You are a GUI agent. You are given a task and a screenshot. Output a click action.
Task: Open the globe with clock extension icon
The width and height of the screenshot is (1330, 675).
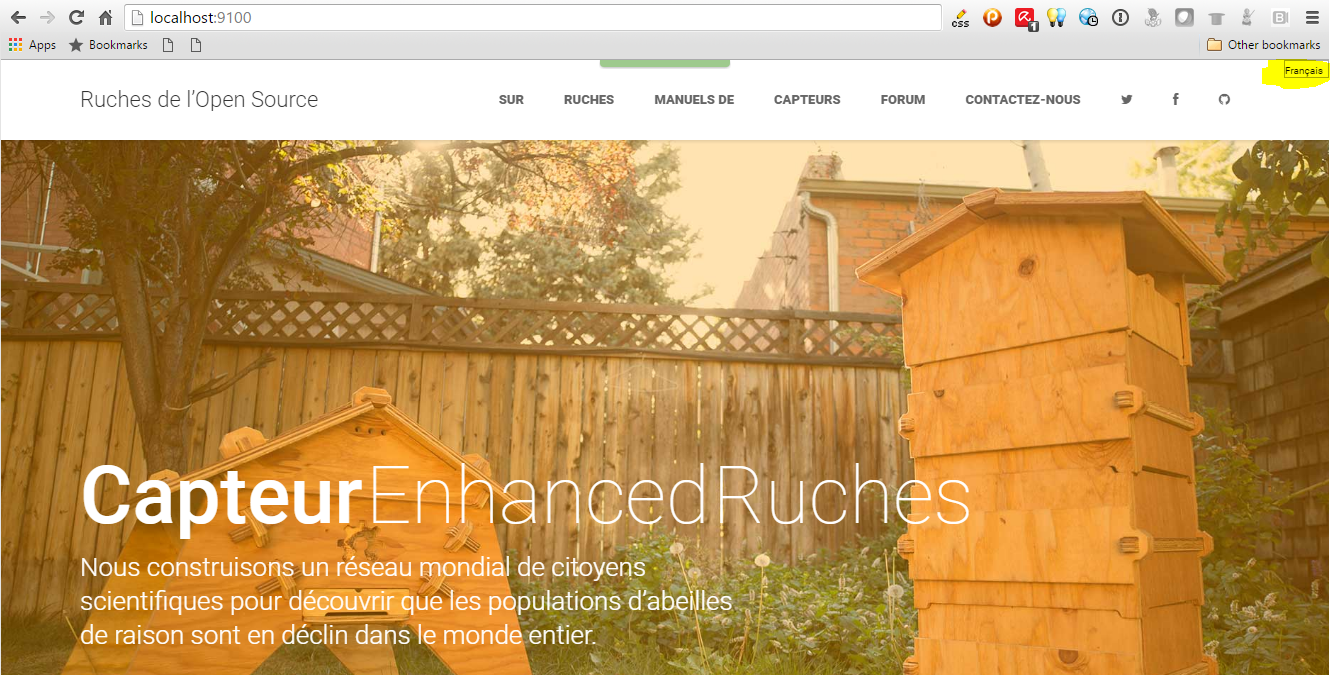[x=1088, y=18]
